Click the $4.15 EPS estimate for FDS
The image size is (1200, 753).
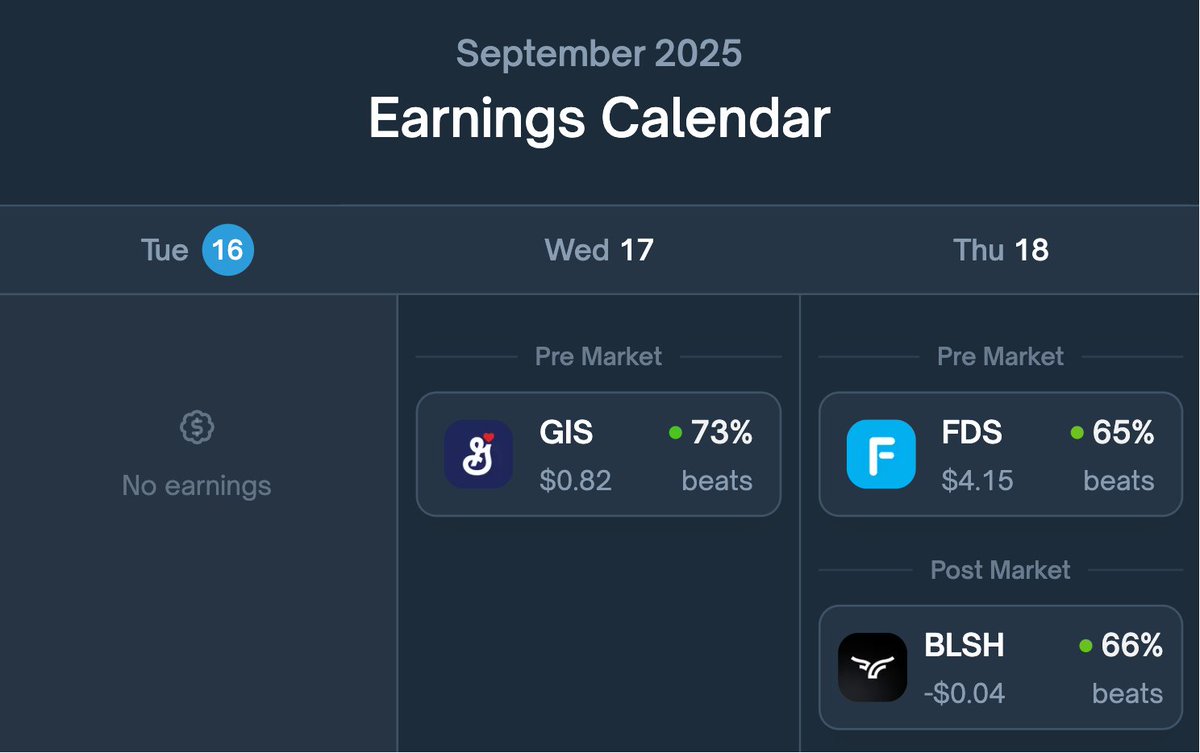977,481
